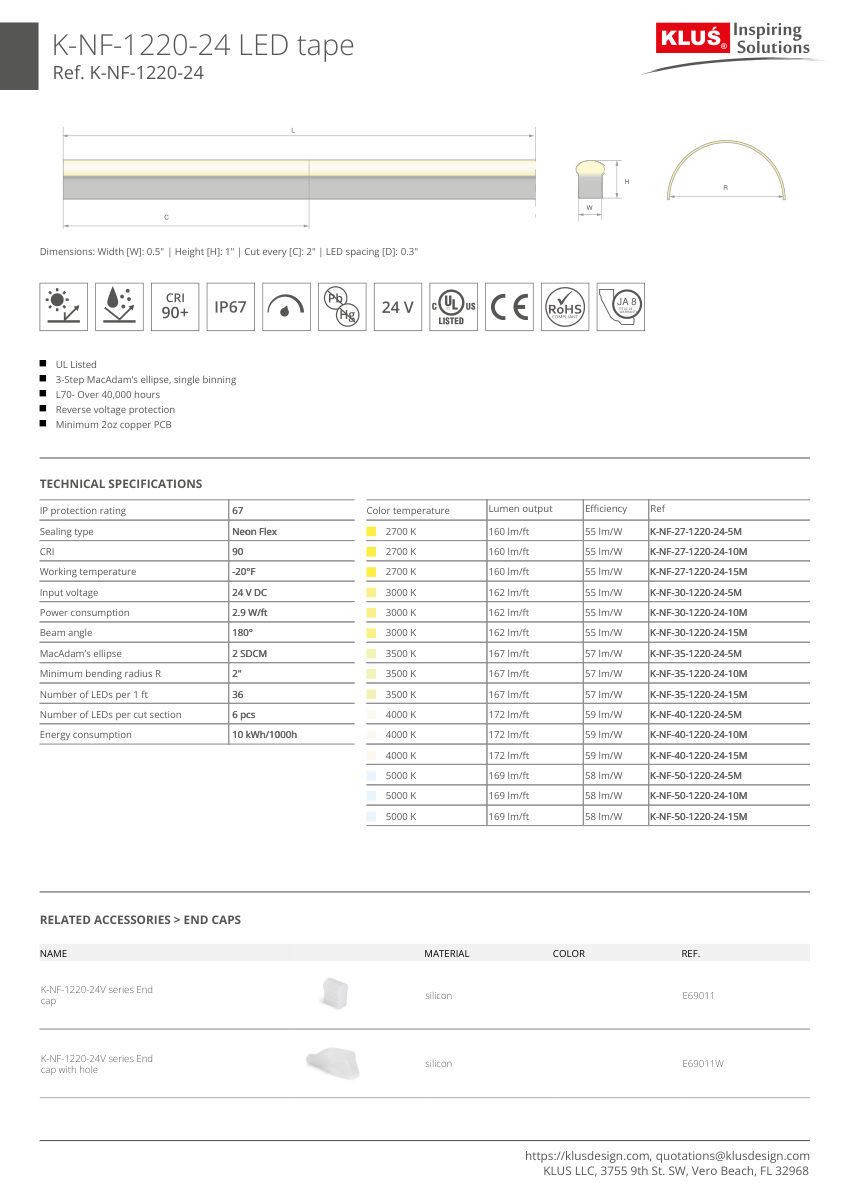
Task: Click the 24 V icon
Action: [x=397, y=307]
